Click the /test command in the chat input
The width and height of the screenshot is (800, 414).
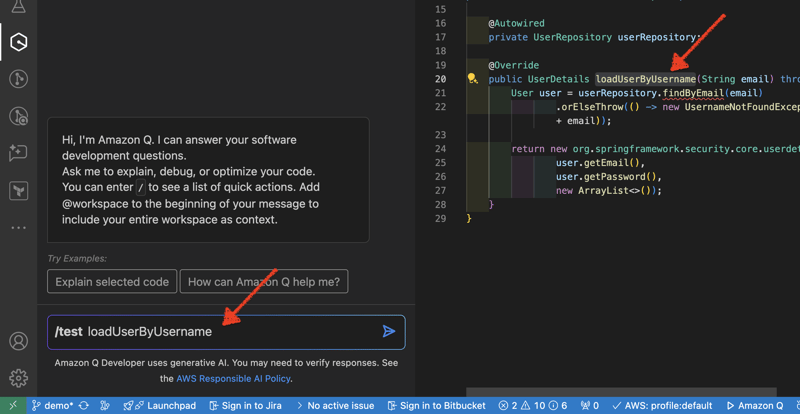(68, 332)
